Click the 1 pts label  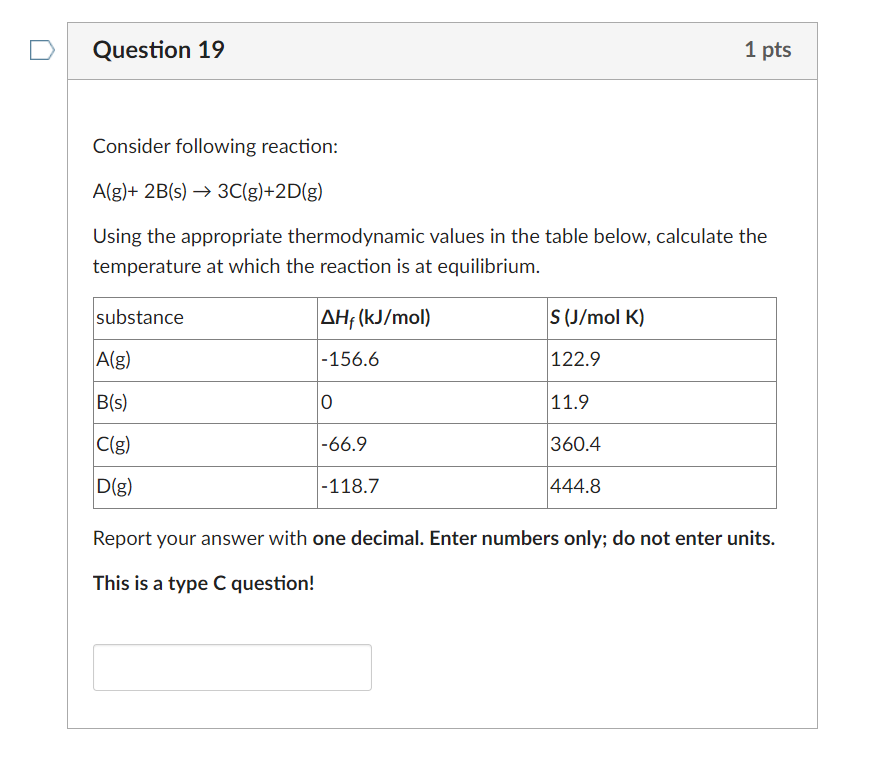768,49
